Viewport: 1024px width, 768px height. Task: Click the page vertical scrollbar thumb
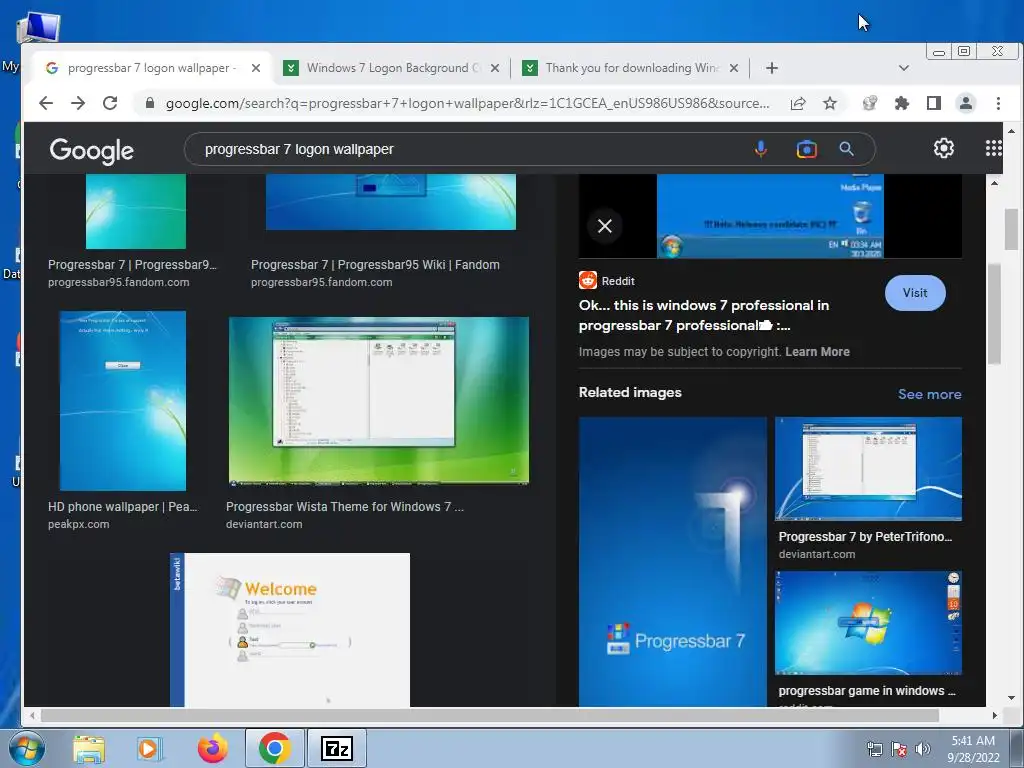coord(1011,229)
